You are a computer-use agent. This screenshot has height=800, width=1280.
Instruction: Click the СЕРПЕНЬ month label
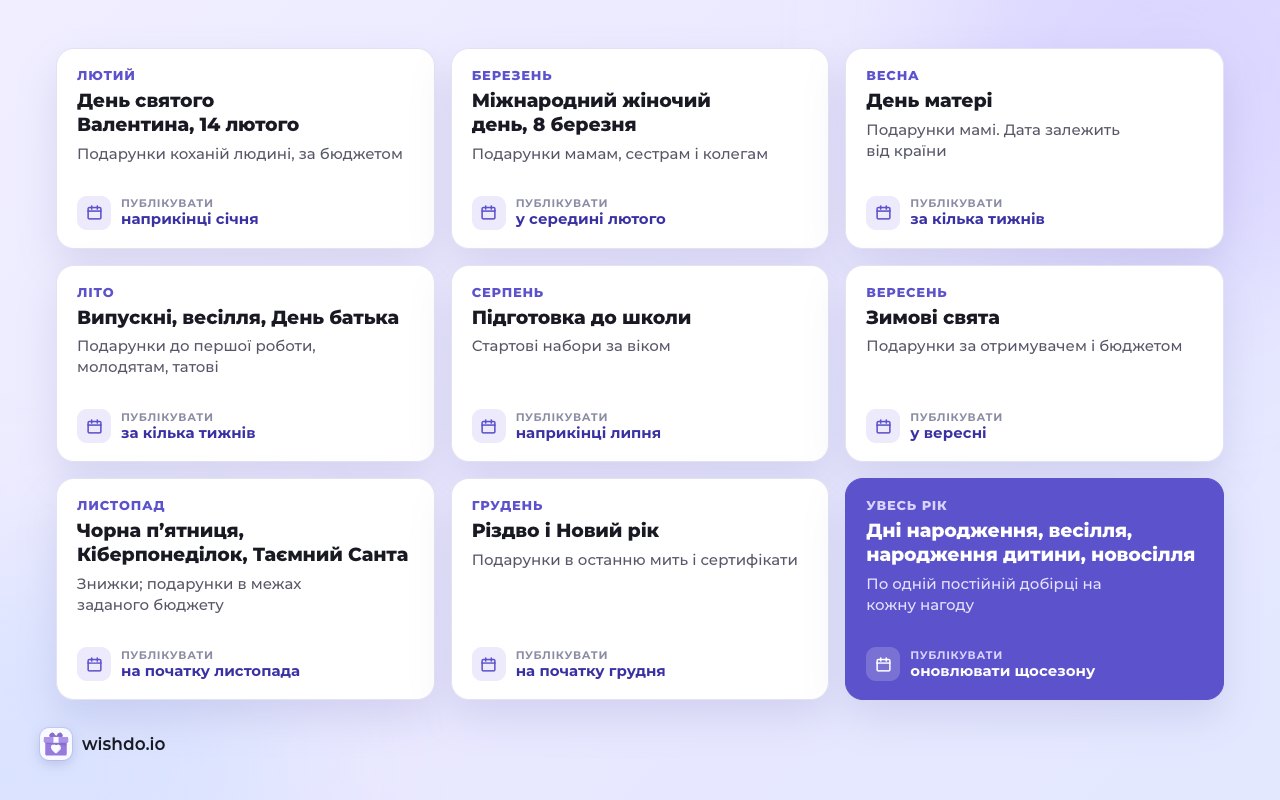[x=508, y=293]
